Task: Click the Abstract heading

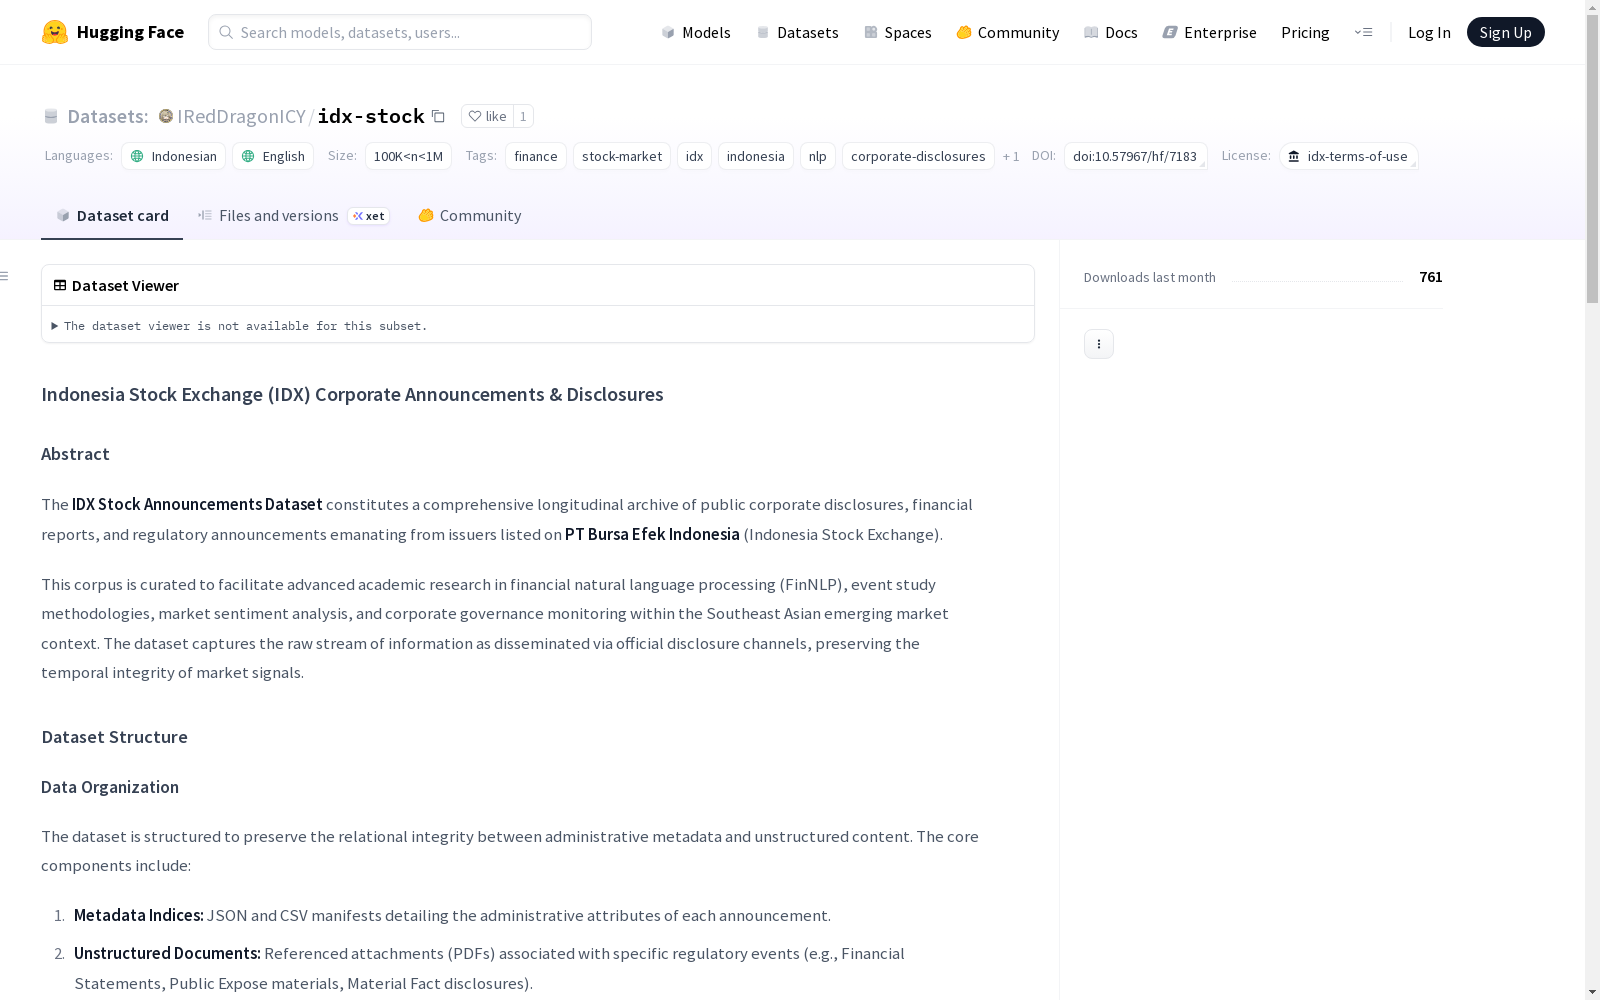Action: pos(75,454)
